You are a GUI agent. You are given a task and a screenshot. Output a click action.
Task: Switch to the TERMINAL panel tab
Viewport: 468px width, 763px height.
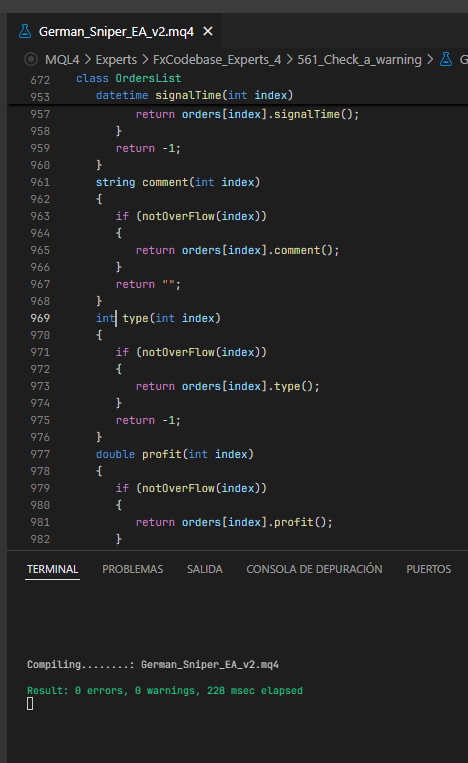point(53,569)
